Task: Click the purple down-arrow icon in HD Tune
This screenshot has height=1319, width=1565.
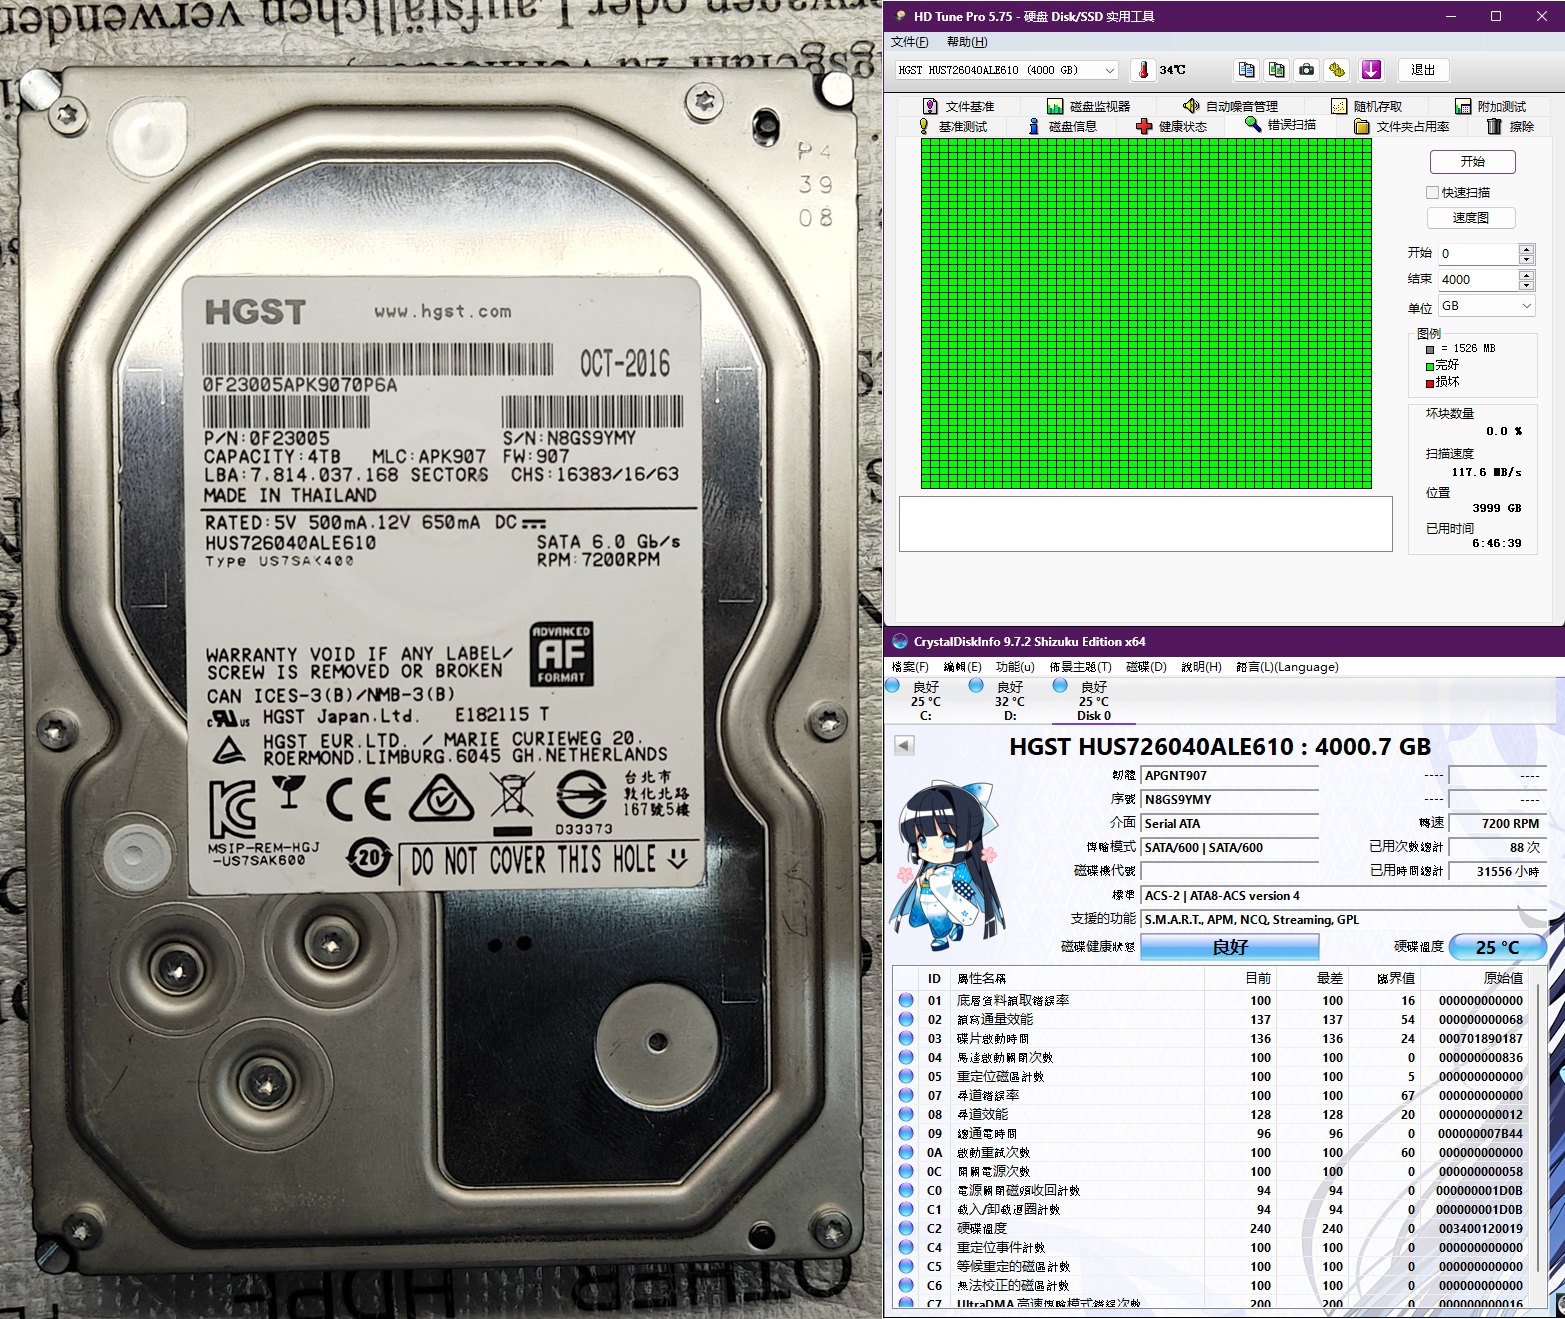Action: (x=1371, y=70)
